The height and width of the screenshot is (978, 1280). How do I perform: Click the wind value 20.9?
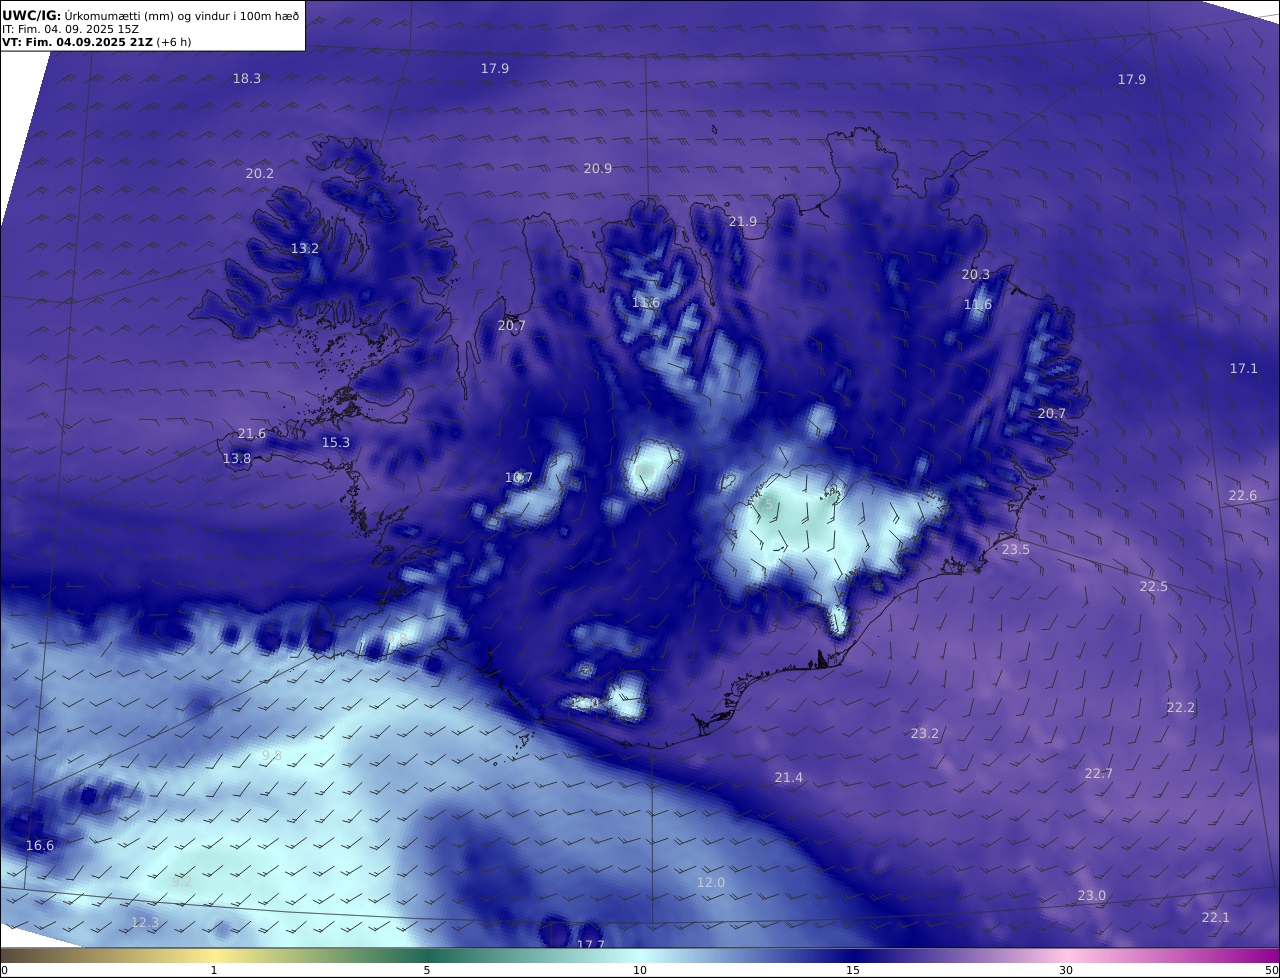tap(598, 168)
